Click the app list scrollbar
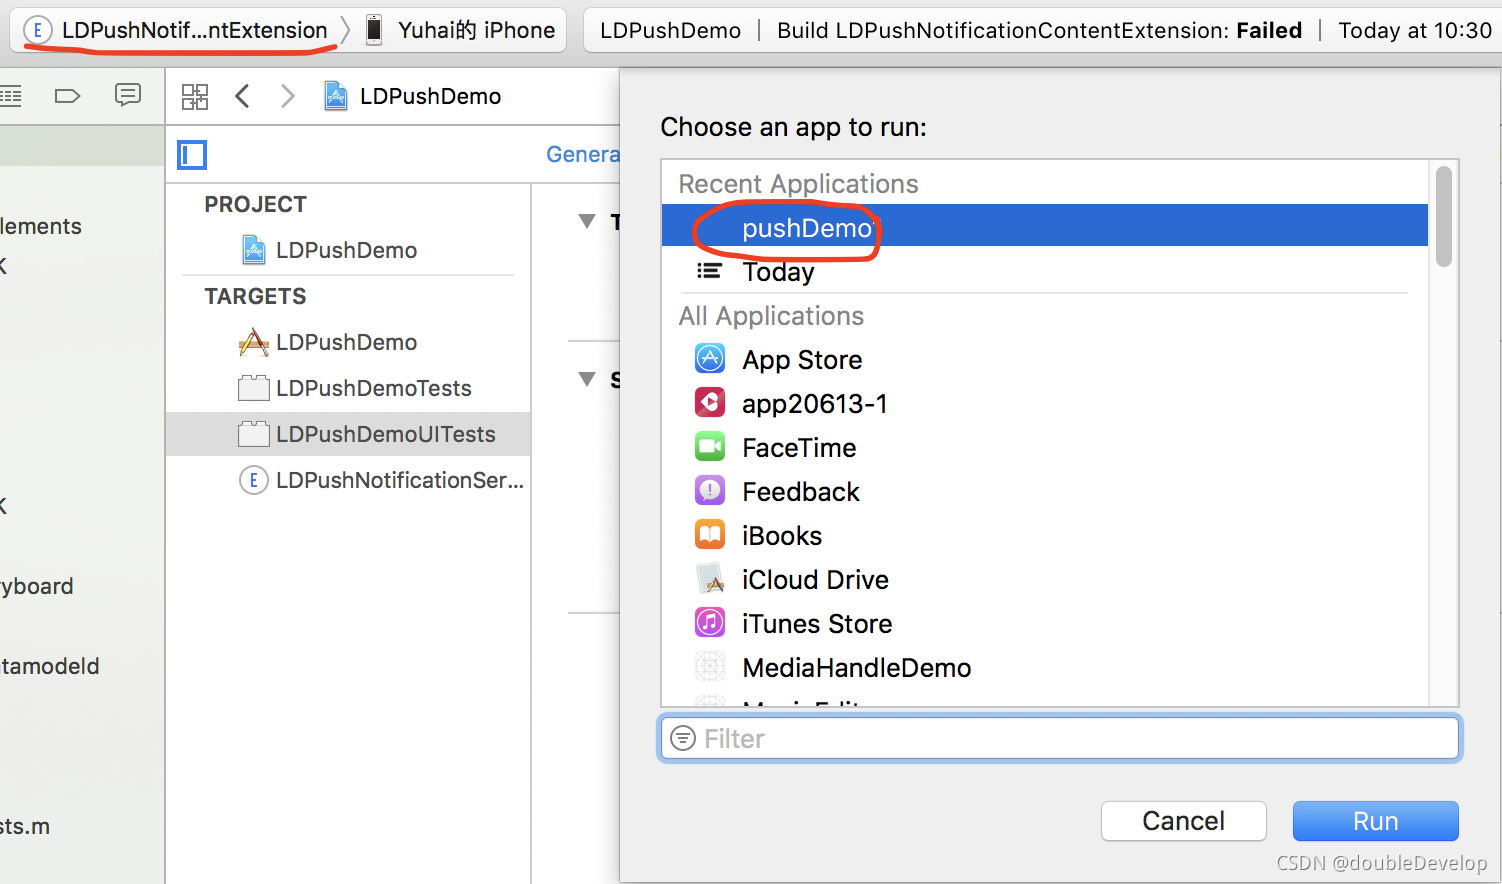 (x=1443, y=217)
